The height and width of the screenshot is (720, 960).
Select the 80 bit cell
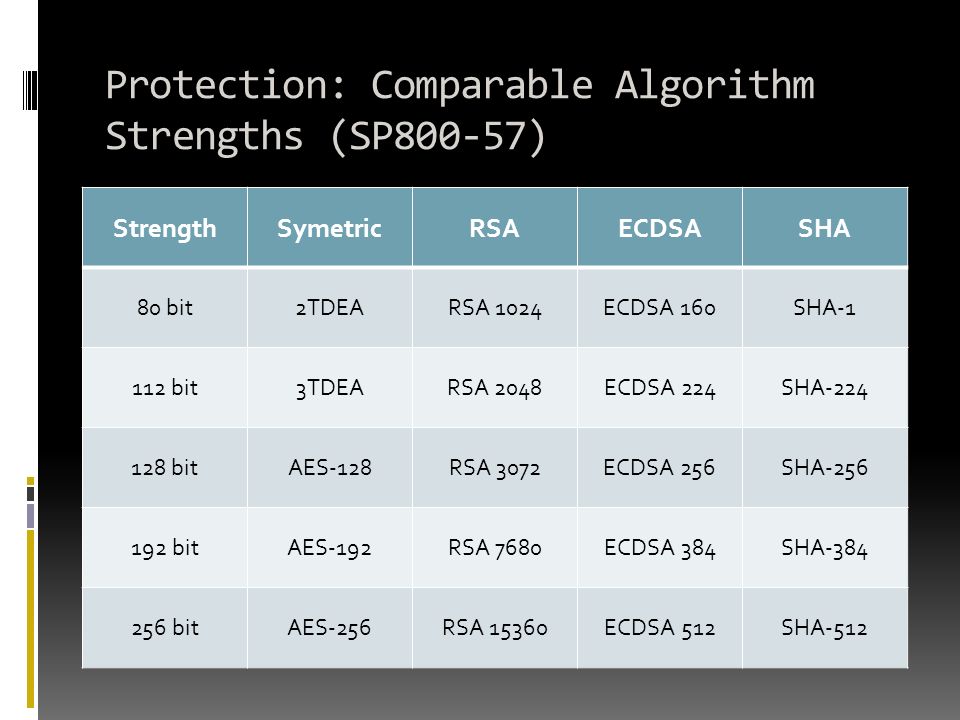pyautogui.click(x=165, y=307)
